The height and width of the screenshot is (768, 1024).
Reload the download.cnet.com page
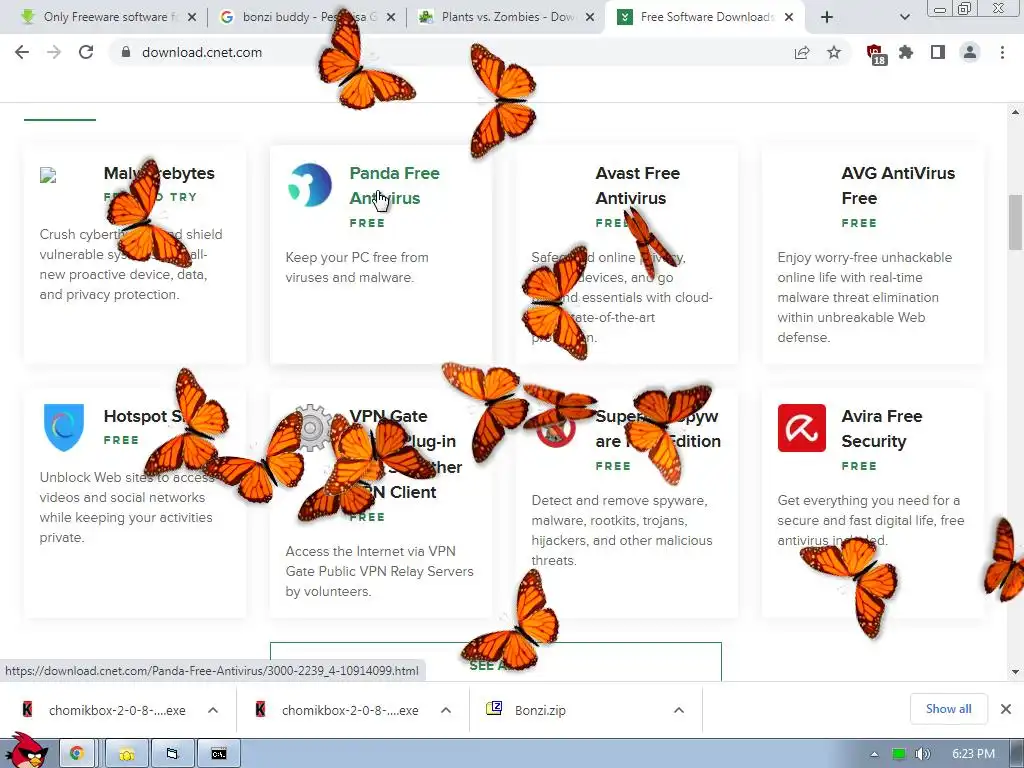coord(86,52)
